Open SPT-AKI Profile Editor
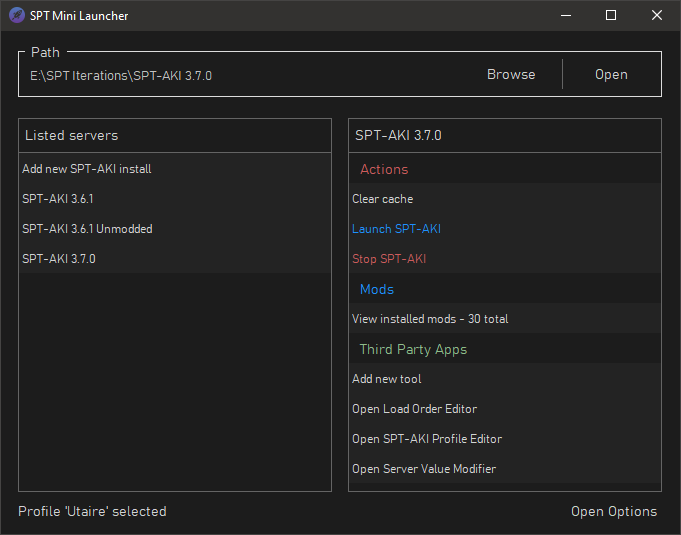The height and width of the screenshot is (535, 681). (x=505, y=439)
